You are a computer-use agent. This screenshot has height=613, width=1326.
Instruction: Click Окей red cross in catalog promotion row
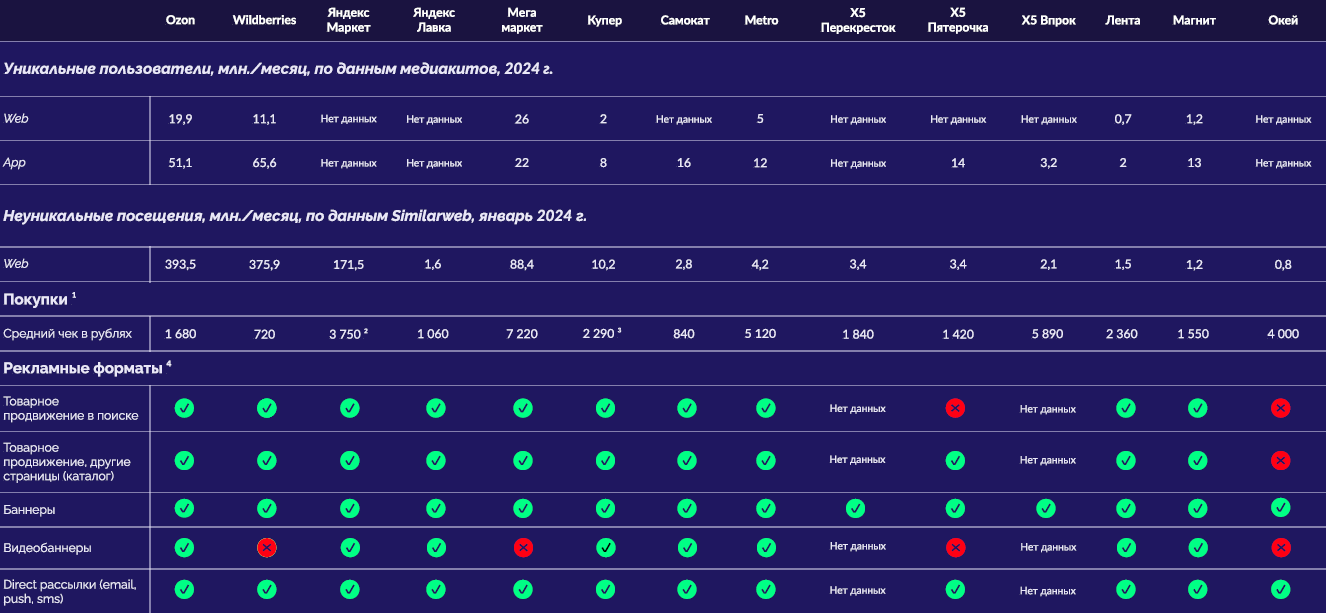tap(1281, 460)
